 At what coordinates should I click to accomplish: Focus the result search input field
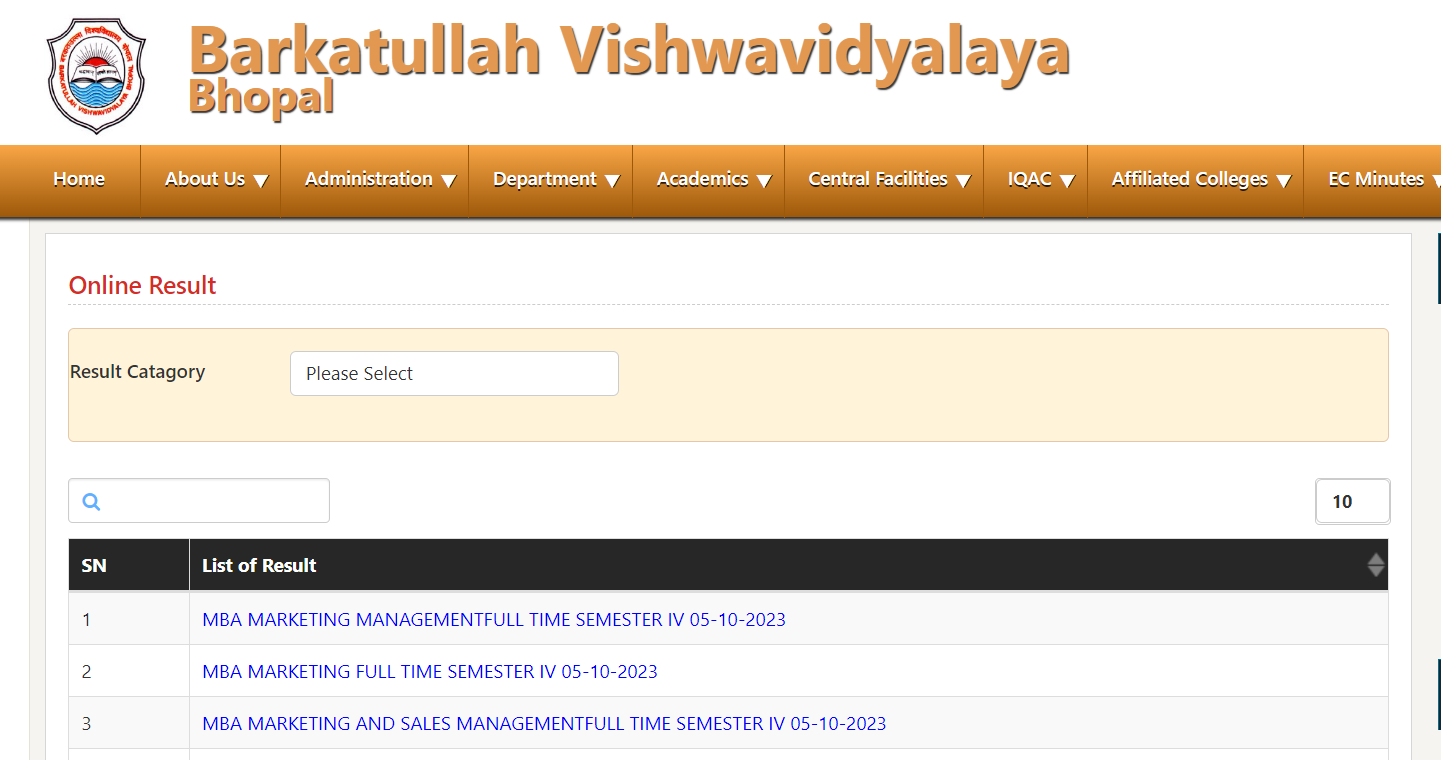(x=199, y=501)
